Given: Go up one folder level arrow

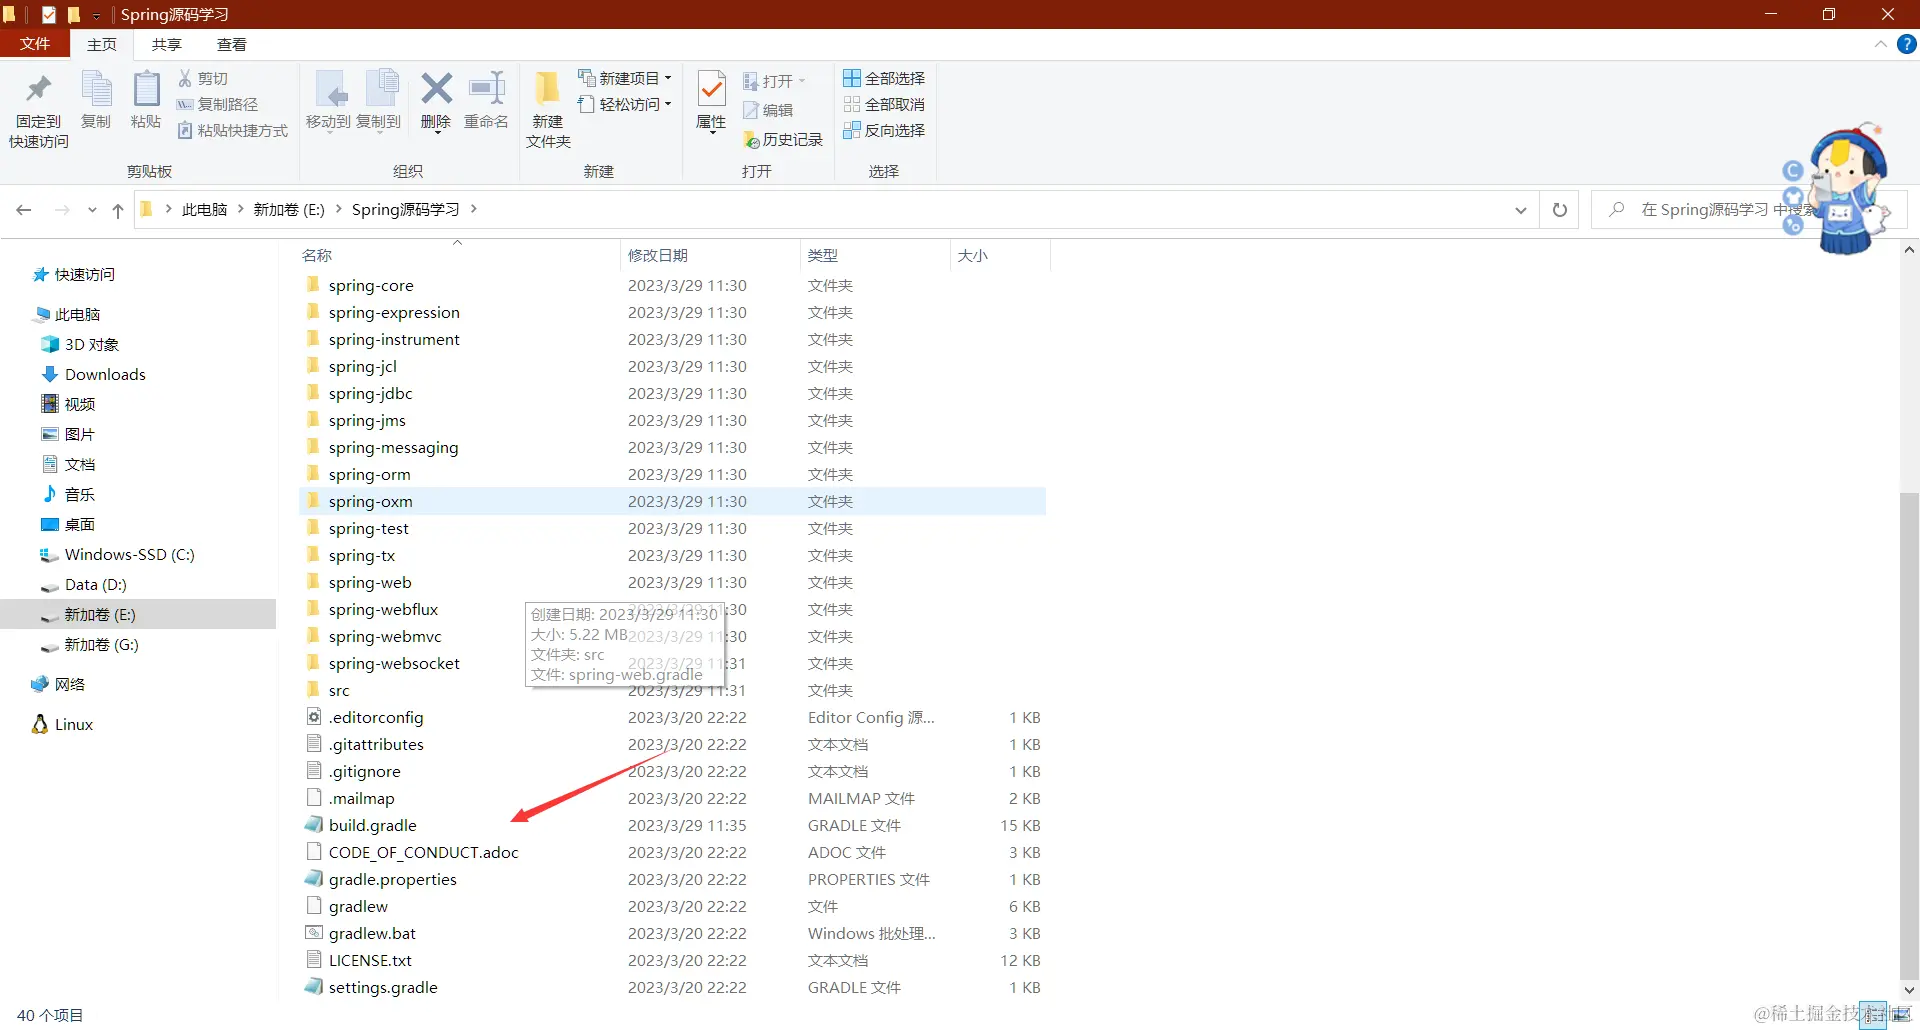Looking at the screenshot, I should coord(118,210).
